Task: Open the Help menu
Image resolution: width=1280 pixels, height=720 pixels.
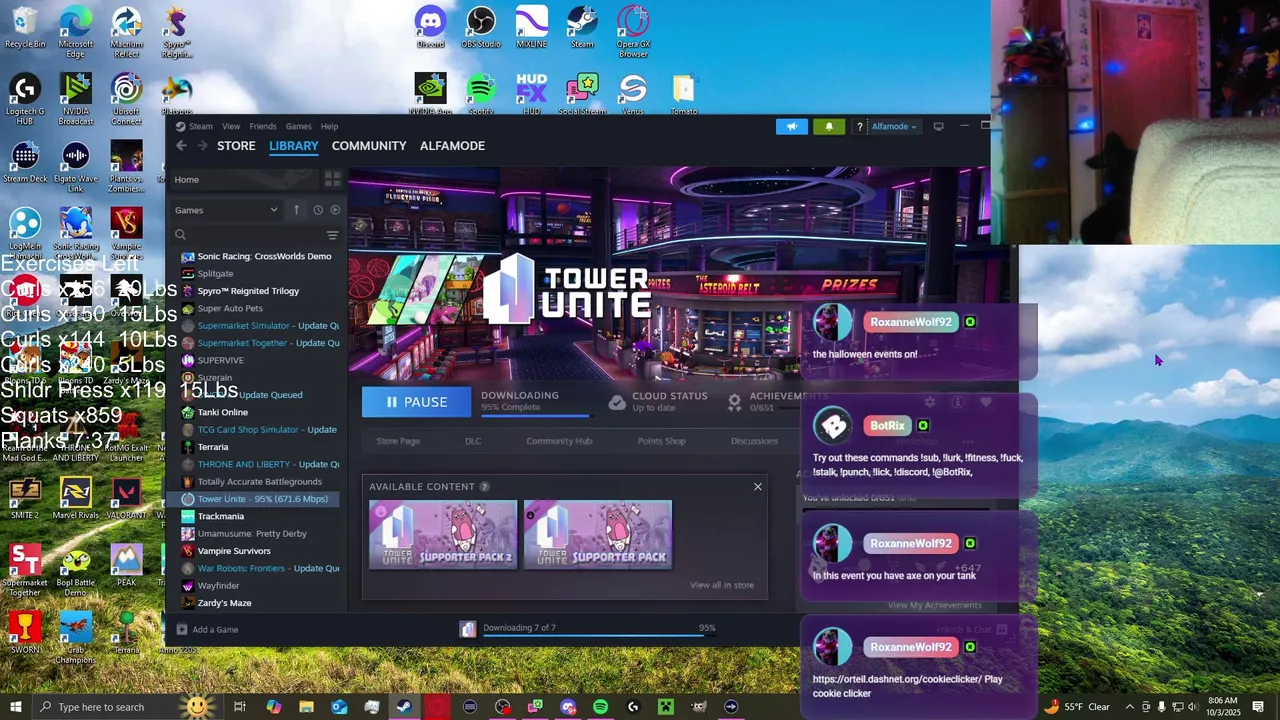Action: 329,127
